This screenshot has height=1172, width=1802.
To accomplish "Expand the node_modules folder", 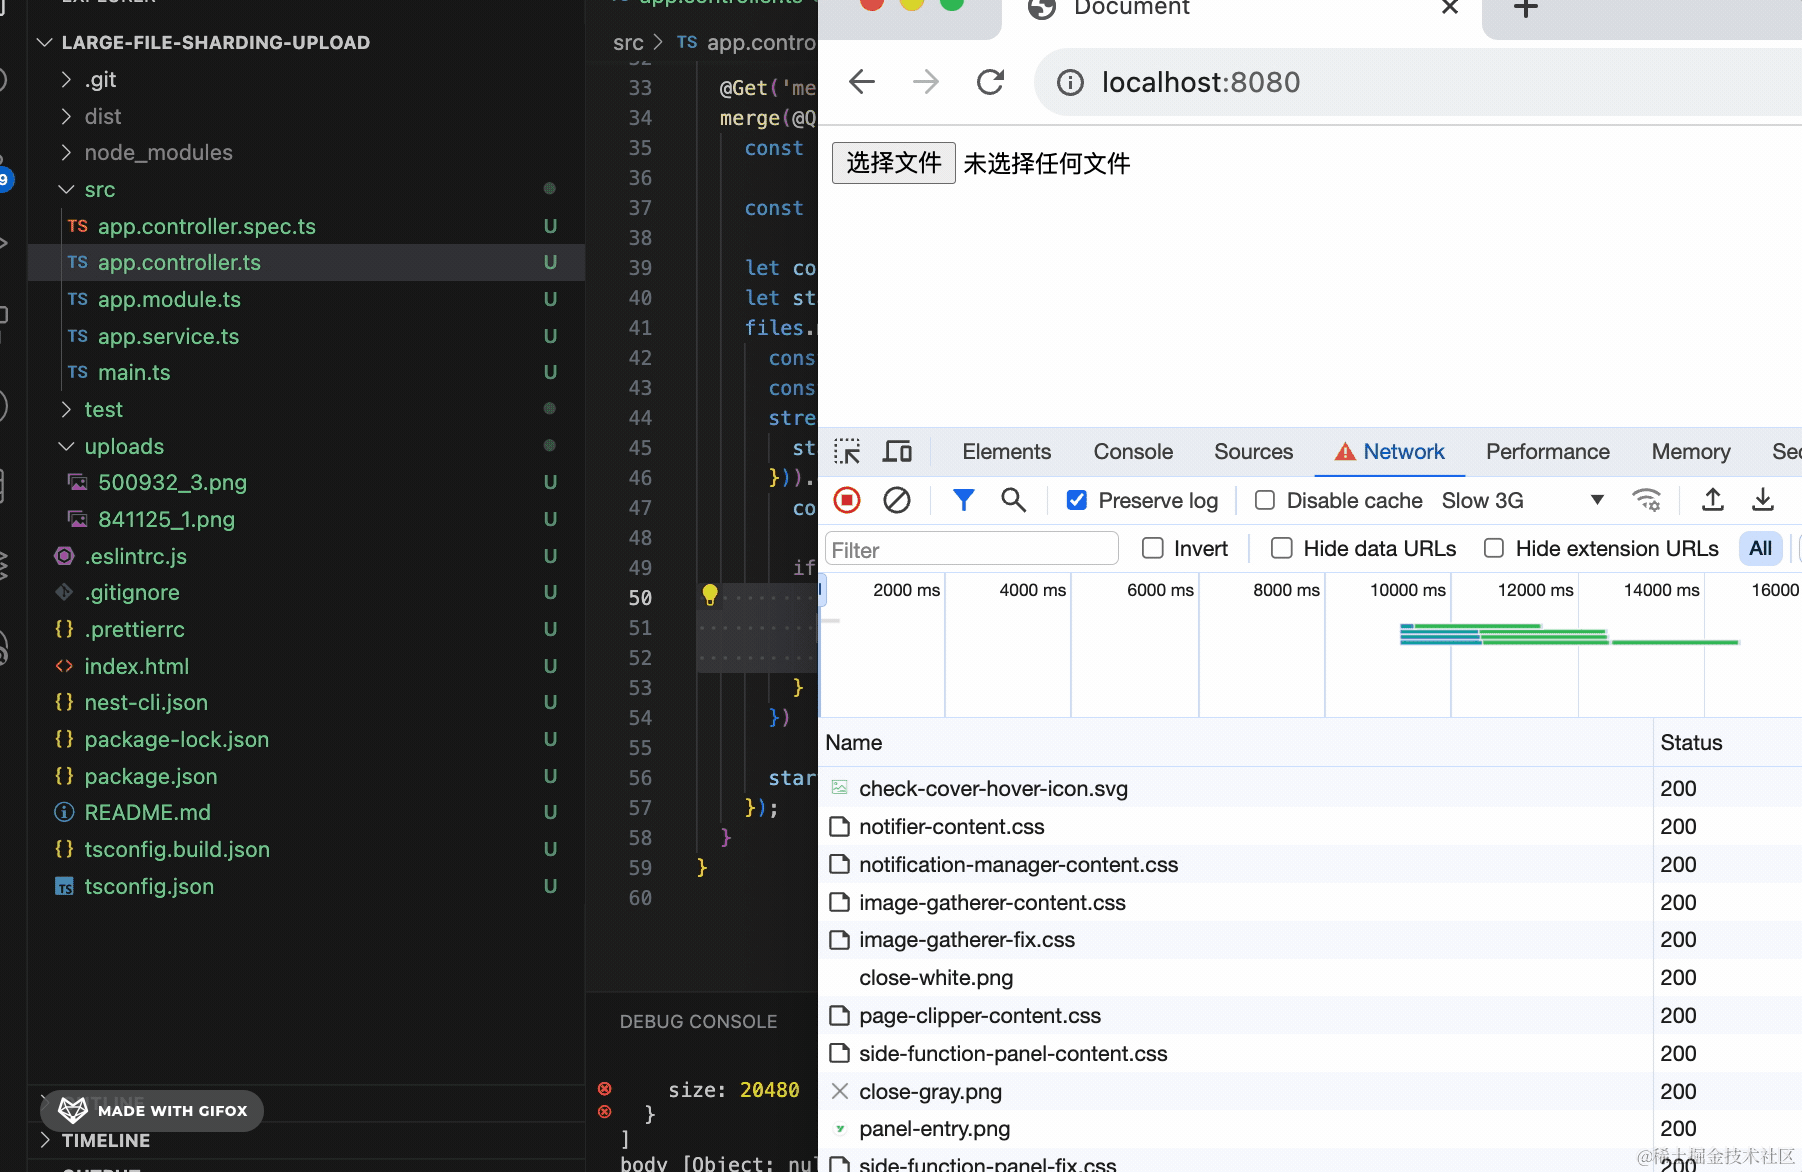I will [x=67, y=153].
